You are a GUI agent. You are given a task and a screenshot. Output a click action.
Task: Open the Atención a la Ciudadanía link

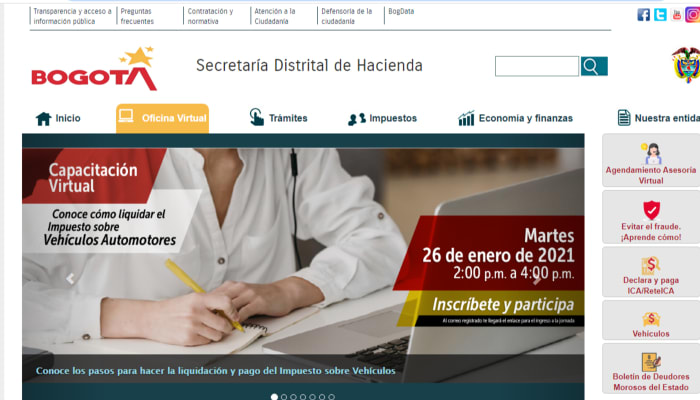click(275, 16)
